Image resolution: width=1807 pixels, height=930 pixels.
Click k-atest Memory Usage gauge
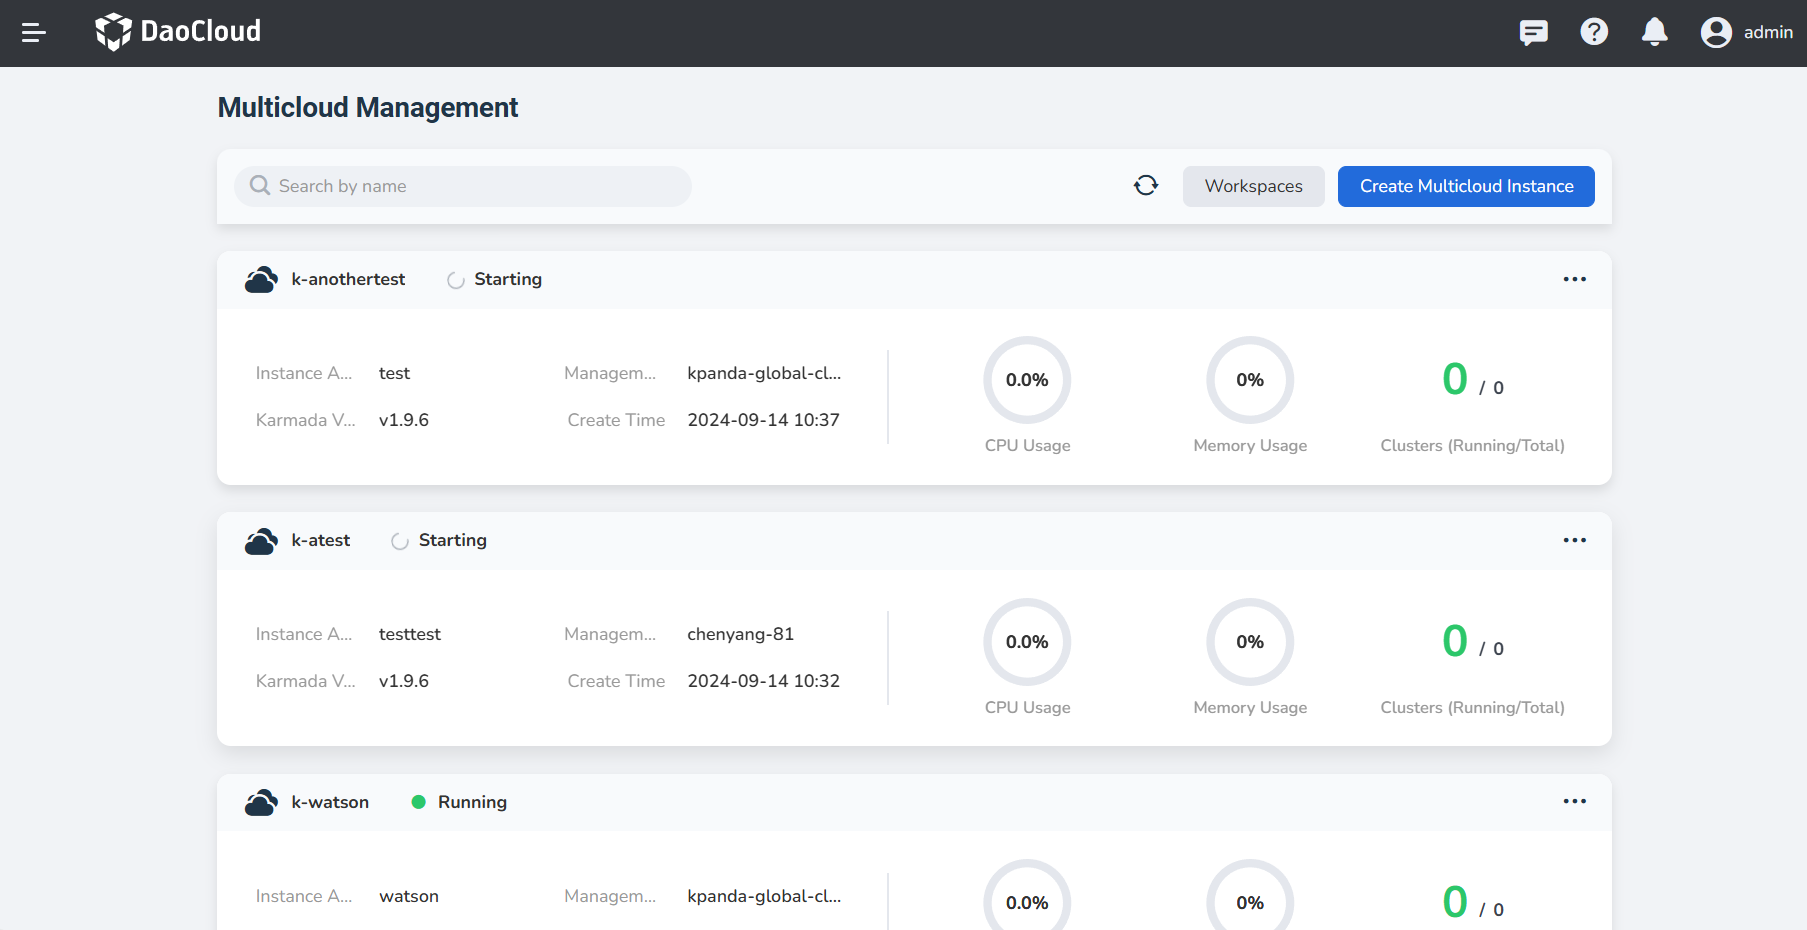pyautogui.click(x=1250, y=642)
